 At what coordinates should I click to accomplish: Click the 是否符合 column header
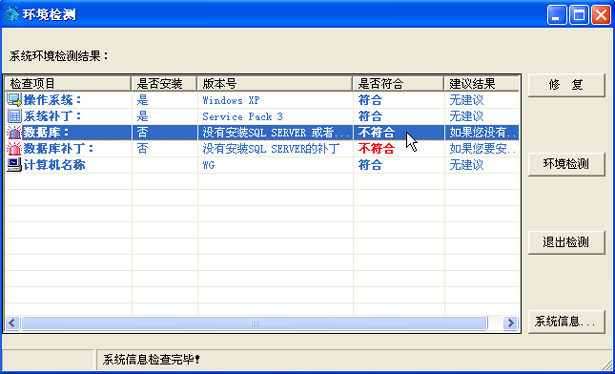coord(398,84)
